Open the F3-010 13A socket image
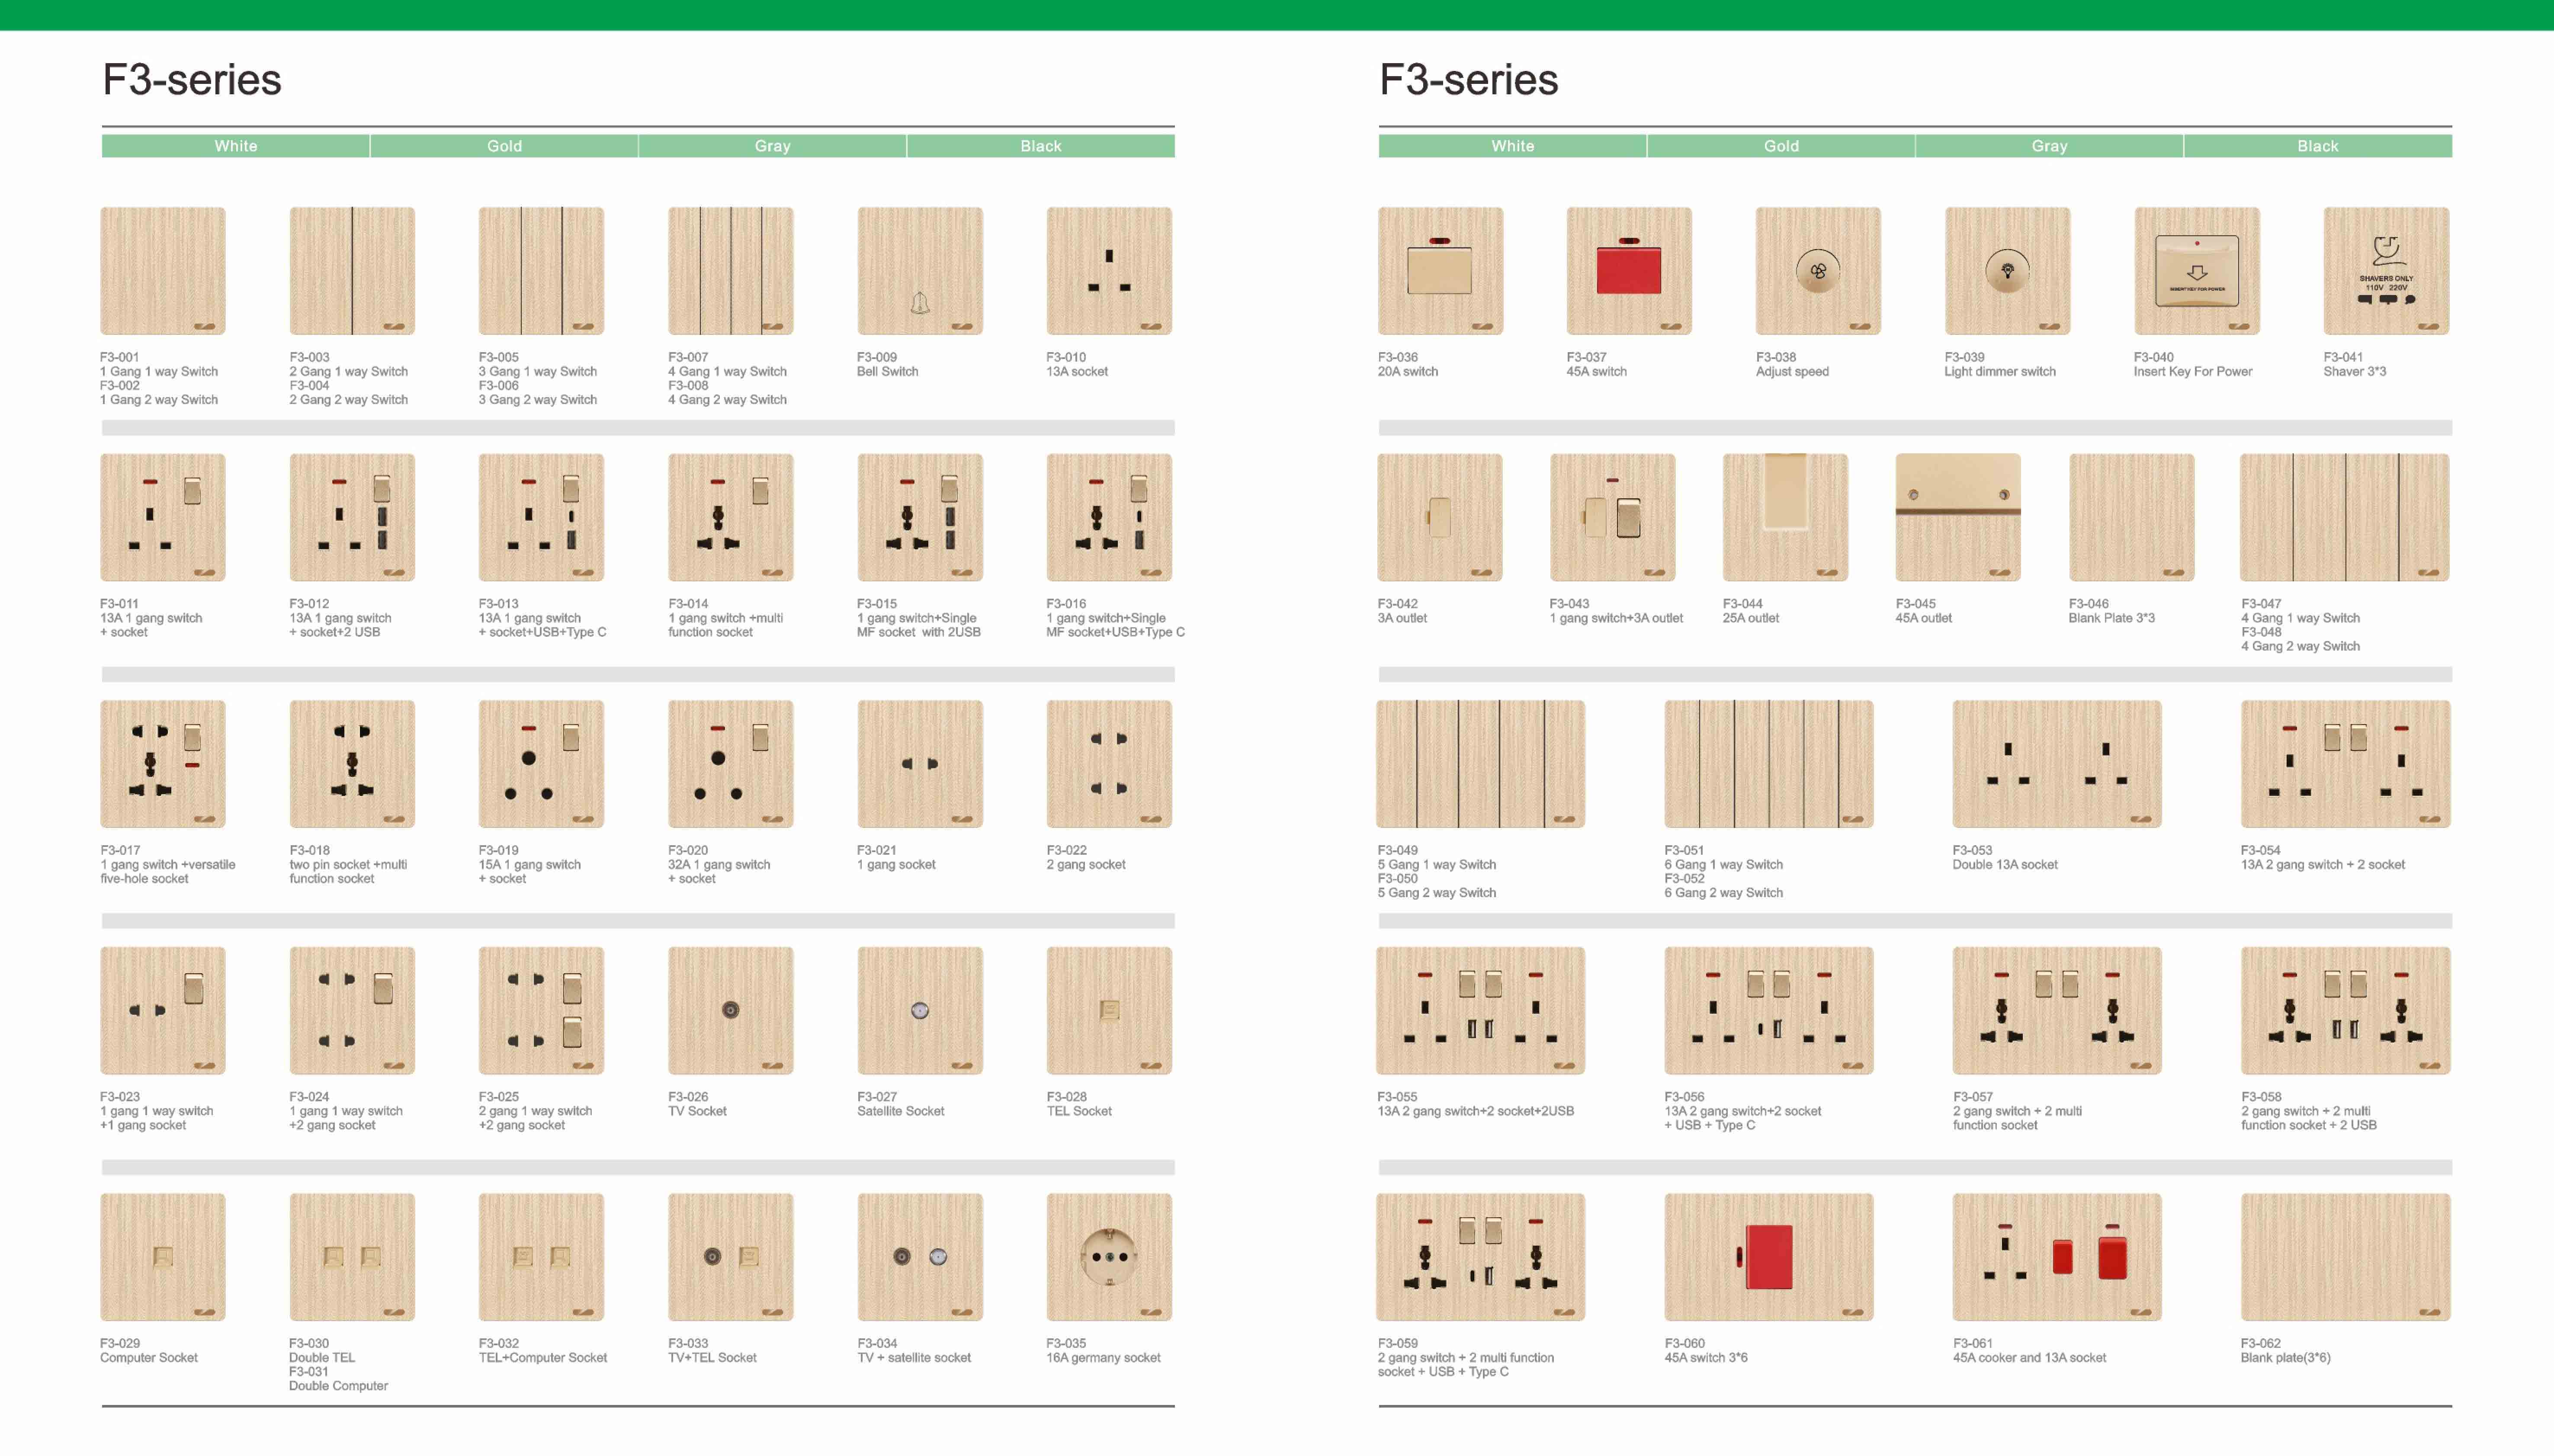Screen dimensions: 2554x1456 (1109, 271)
